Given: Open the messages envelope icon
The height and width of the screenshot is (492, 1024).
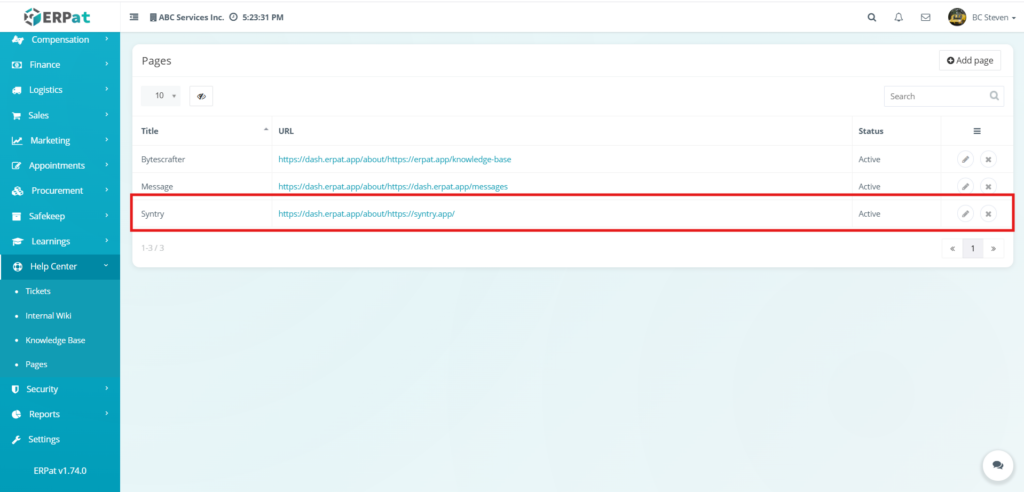Looking at the screenshot, I should click(925, 18).
